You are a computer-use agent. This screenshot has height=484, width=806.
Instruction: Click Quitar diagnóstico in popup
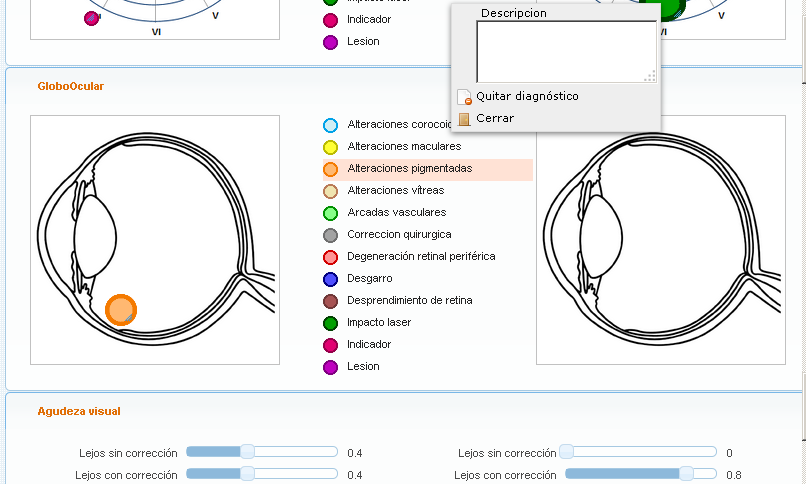pyautogui.click(x=526, y=96)
